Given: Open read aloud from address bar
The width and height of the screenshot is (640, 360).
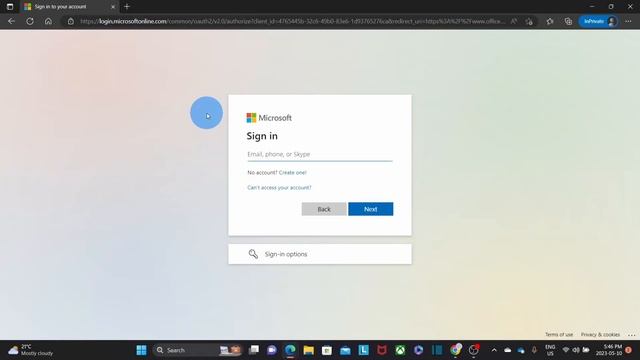Looking at the screenshot, I should click(x=514, y=21).
